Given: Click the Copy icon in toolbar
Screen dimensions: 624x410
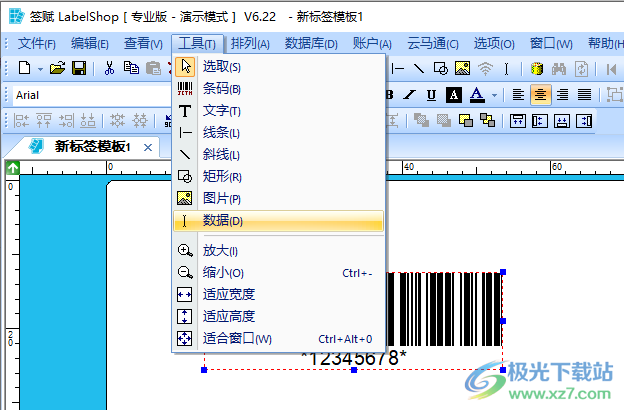Looking at the screenshot, I should pyautogui.click(x=131, y=68).
